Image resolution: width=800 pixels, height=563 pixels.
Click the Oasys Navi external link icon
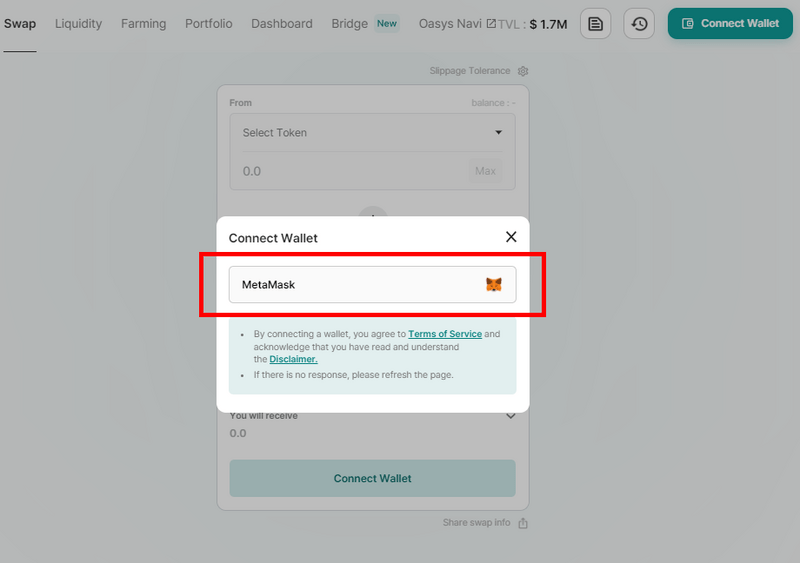pos(490,24)
